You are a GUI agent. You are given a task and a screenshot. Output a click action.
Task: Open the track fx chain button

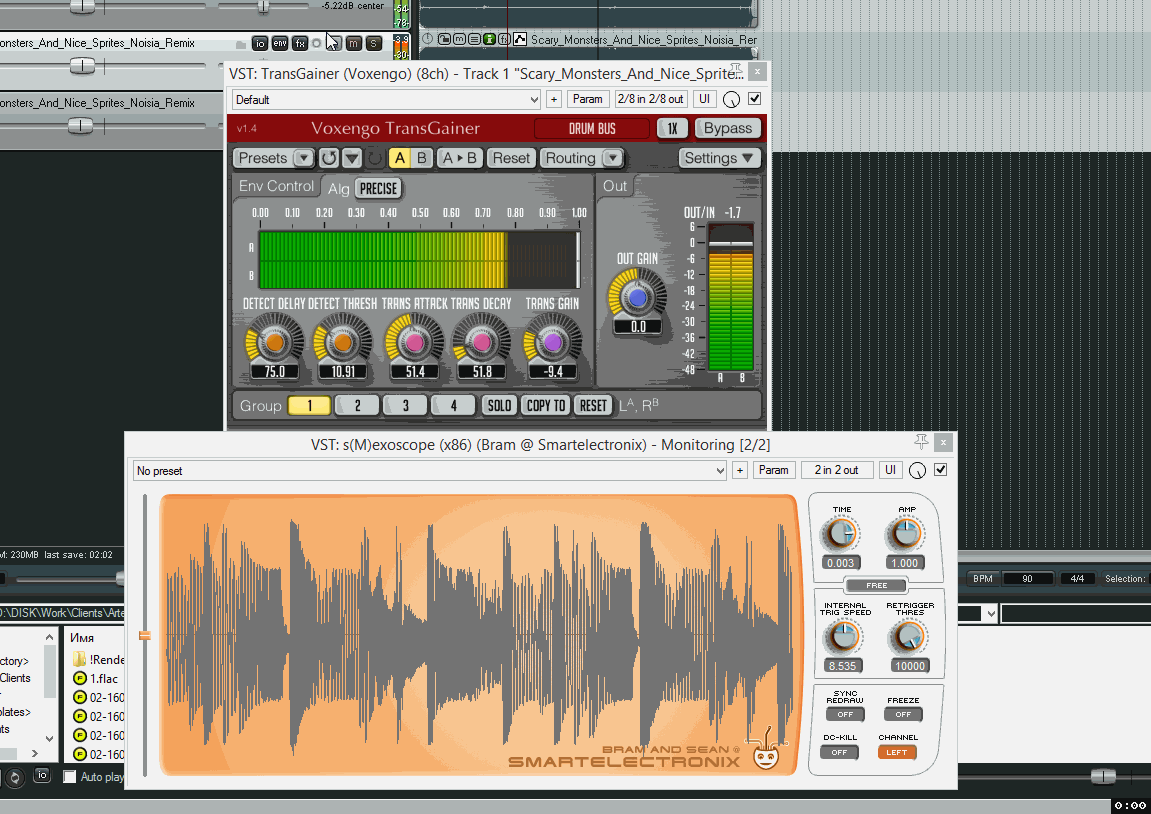click(x=299, y=43)
